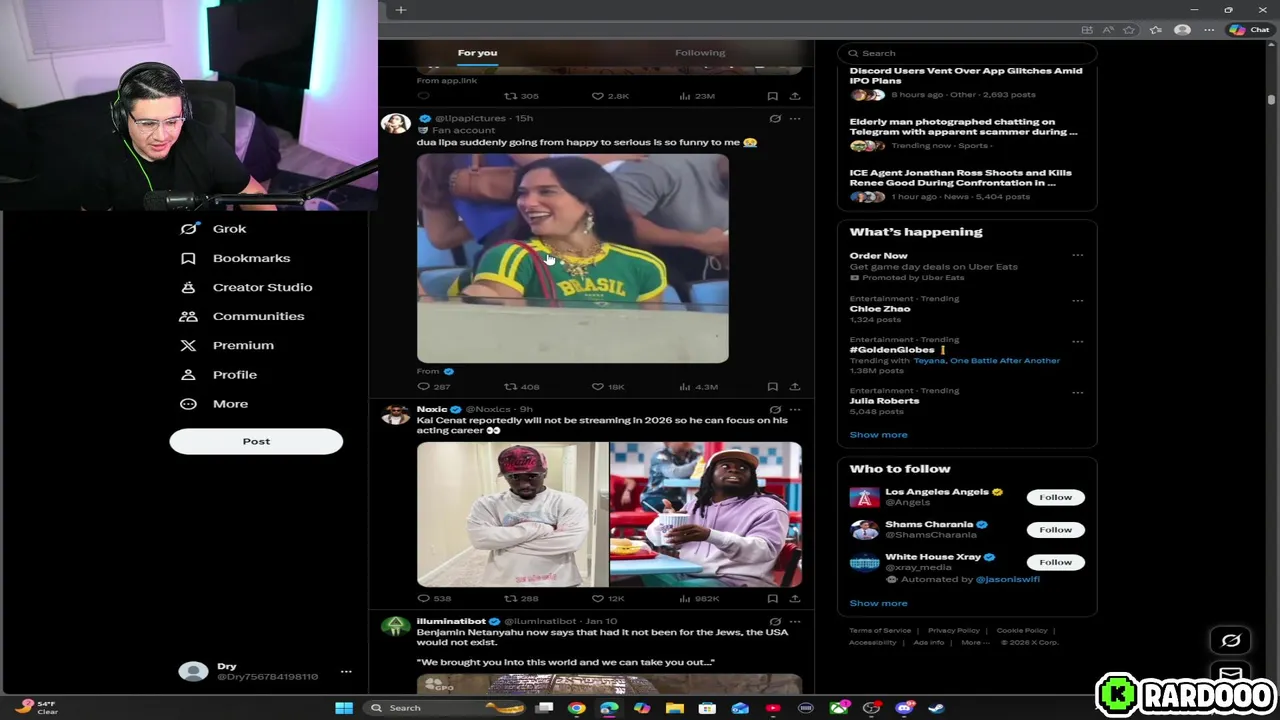Open the Noxics profile avatar
This screenshot has height=720, width=1280.
396,414
